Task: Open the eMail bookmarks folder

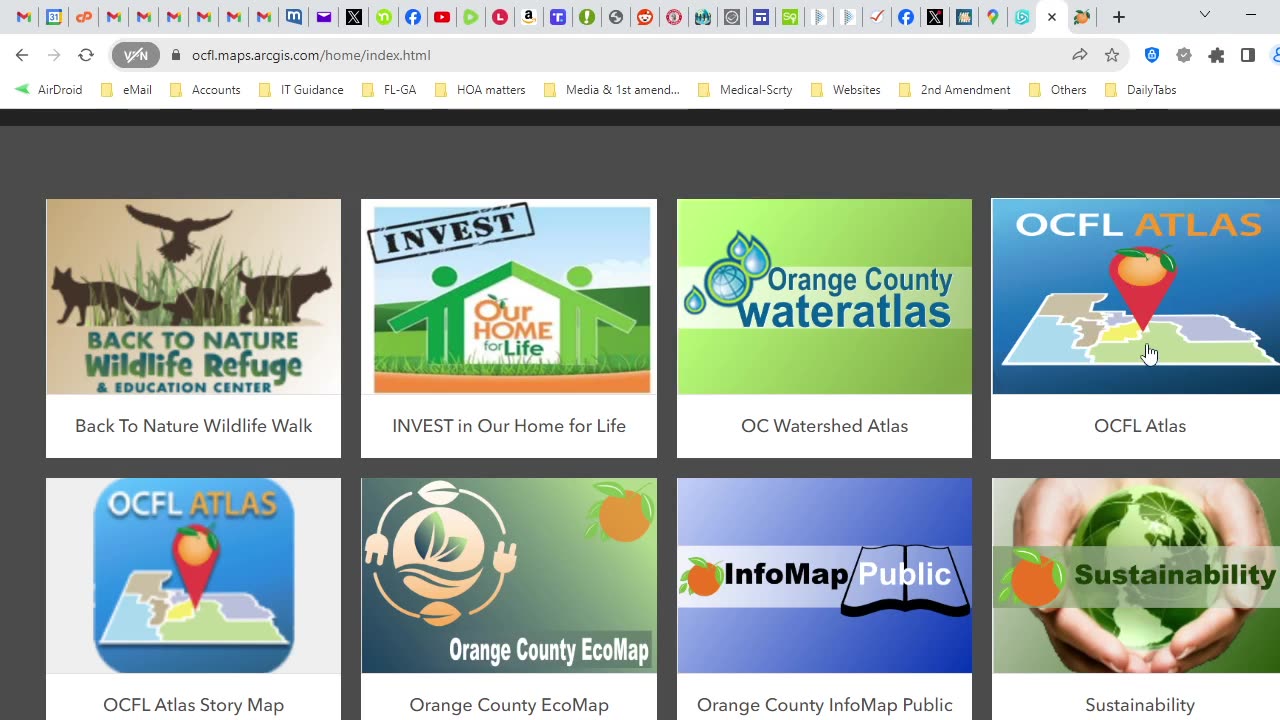Action: coord(127,90)
